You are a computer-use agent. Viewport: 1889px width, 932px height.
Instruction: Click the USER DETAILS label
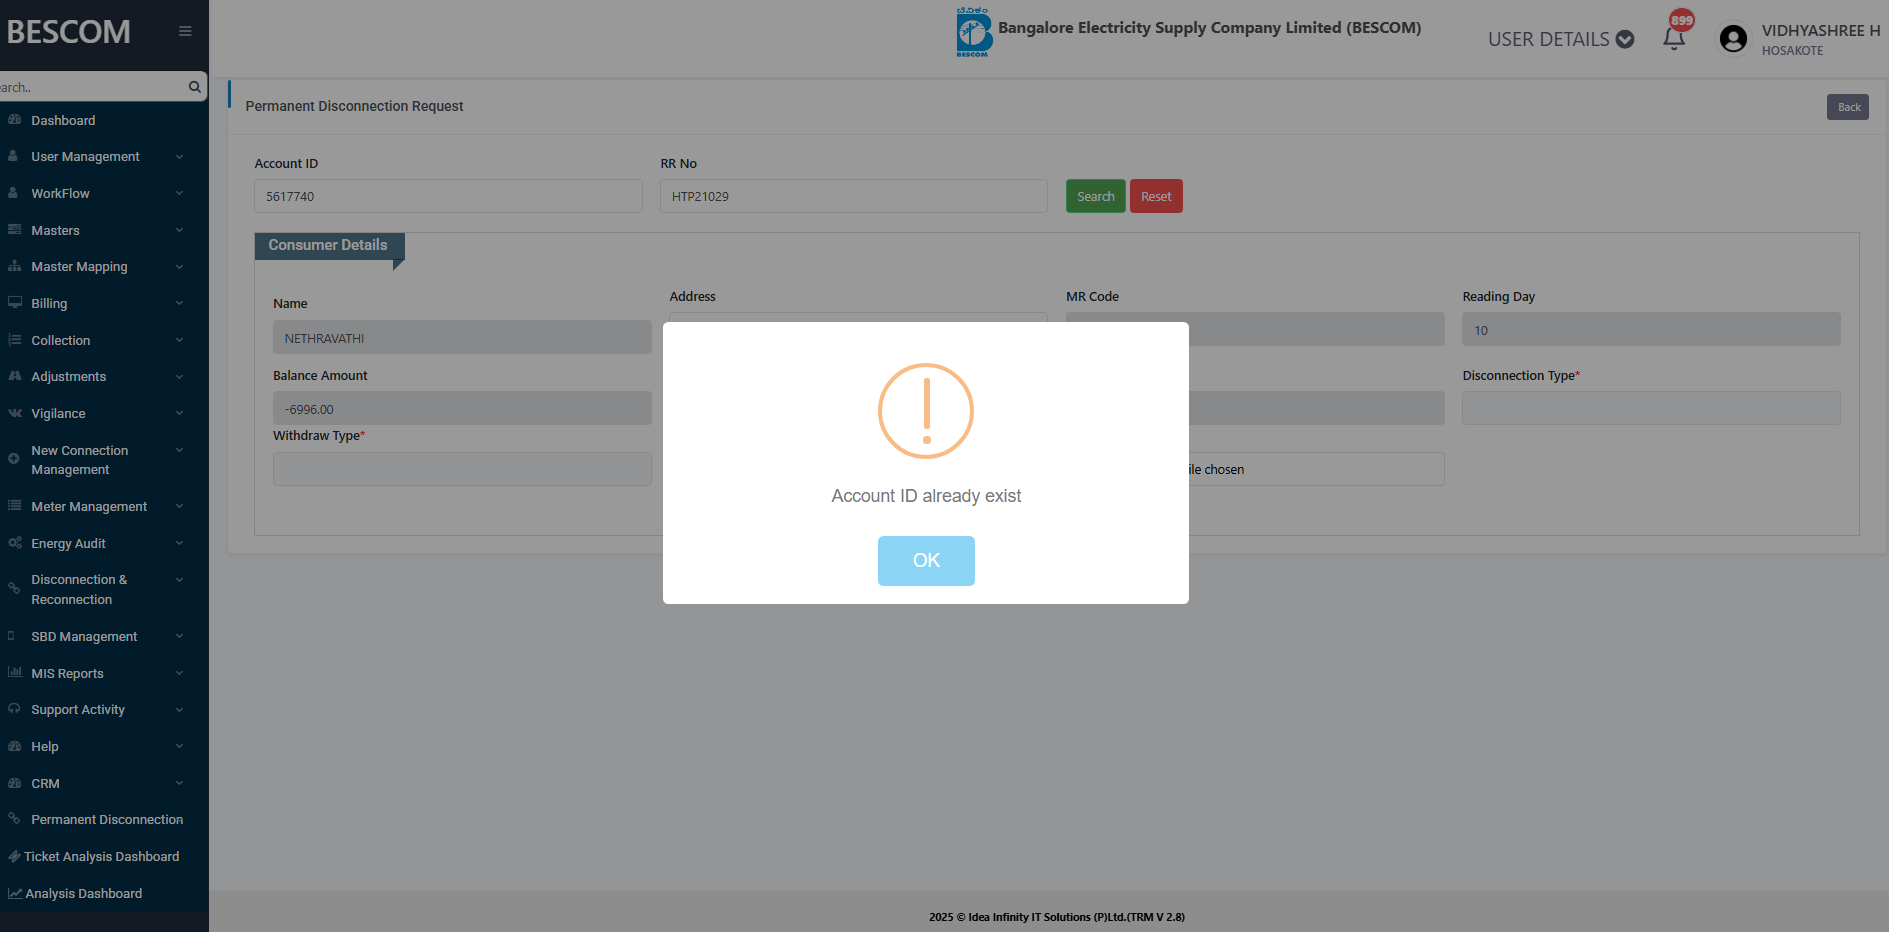tap(1548, 39)
